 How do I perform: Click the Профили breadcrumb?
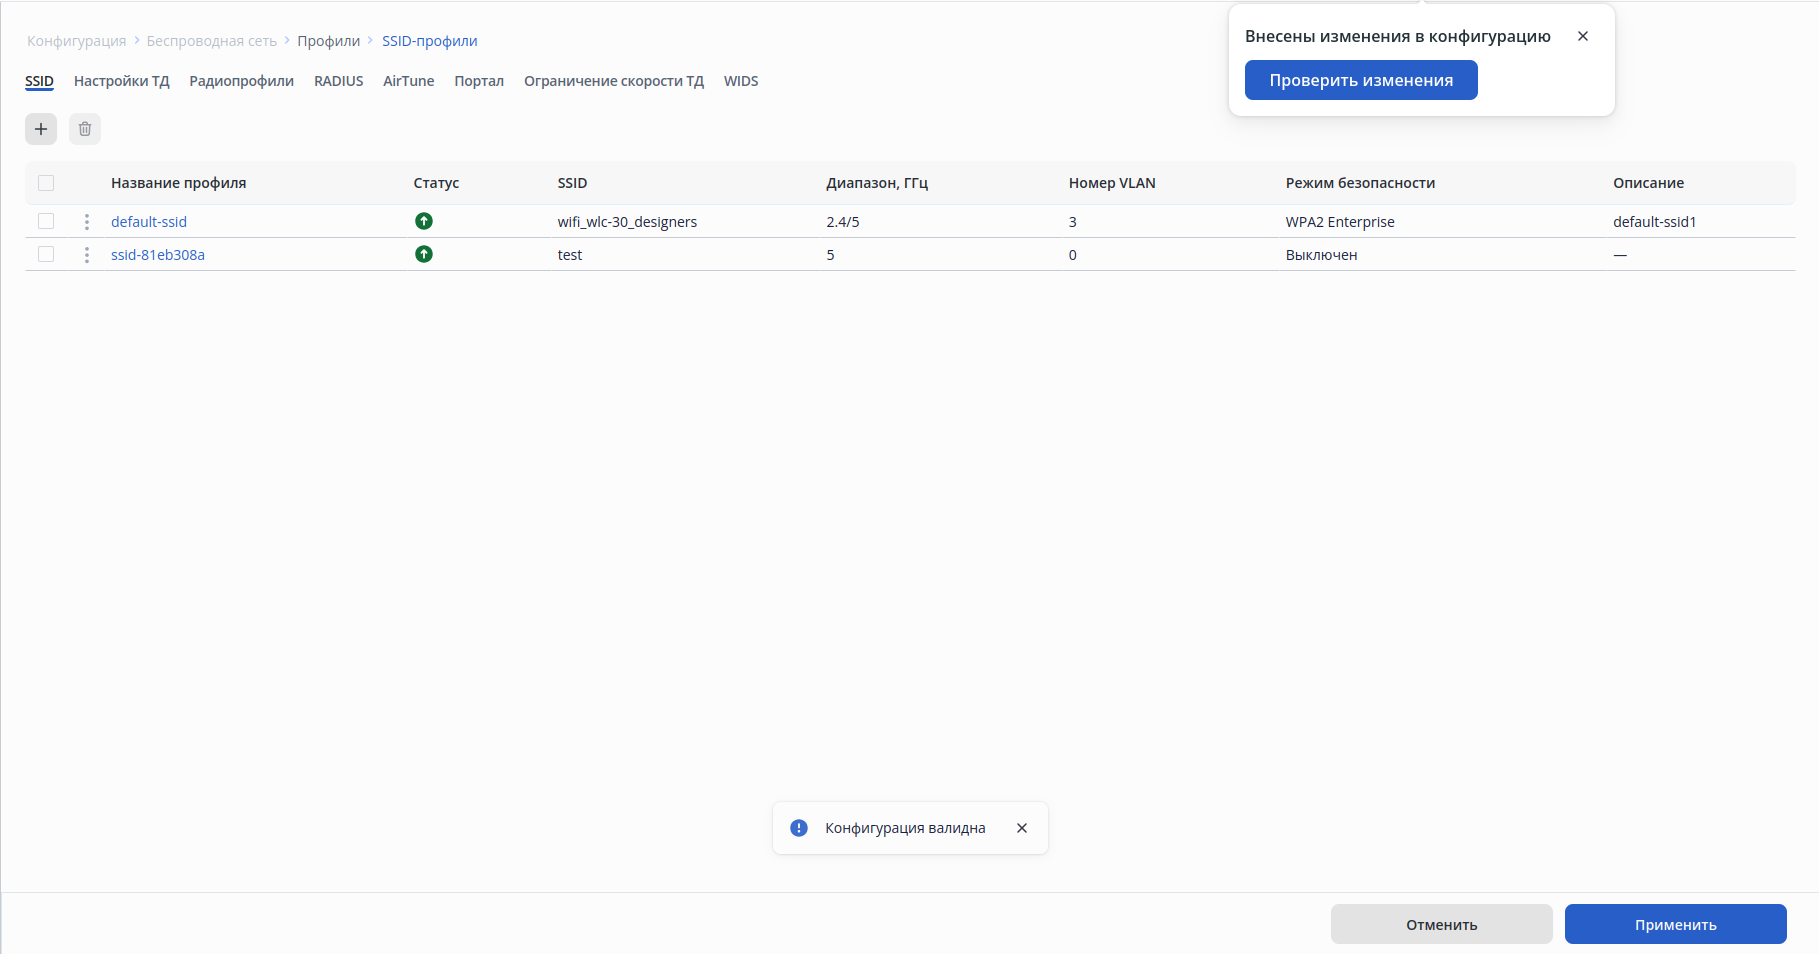[x=328, y=41]
